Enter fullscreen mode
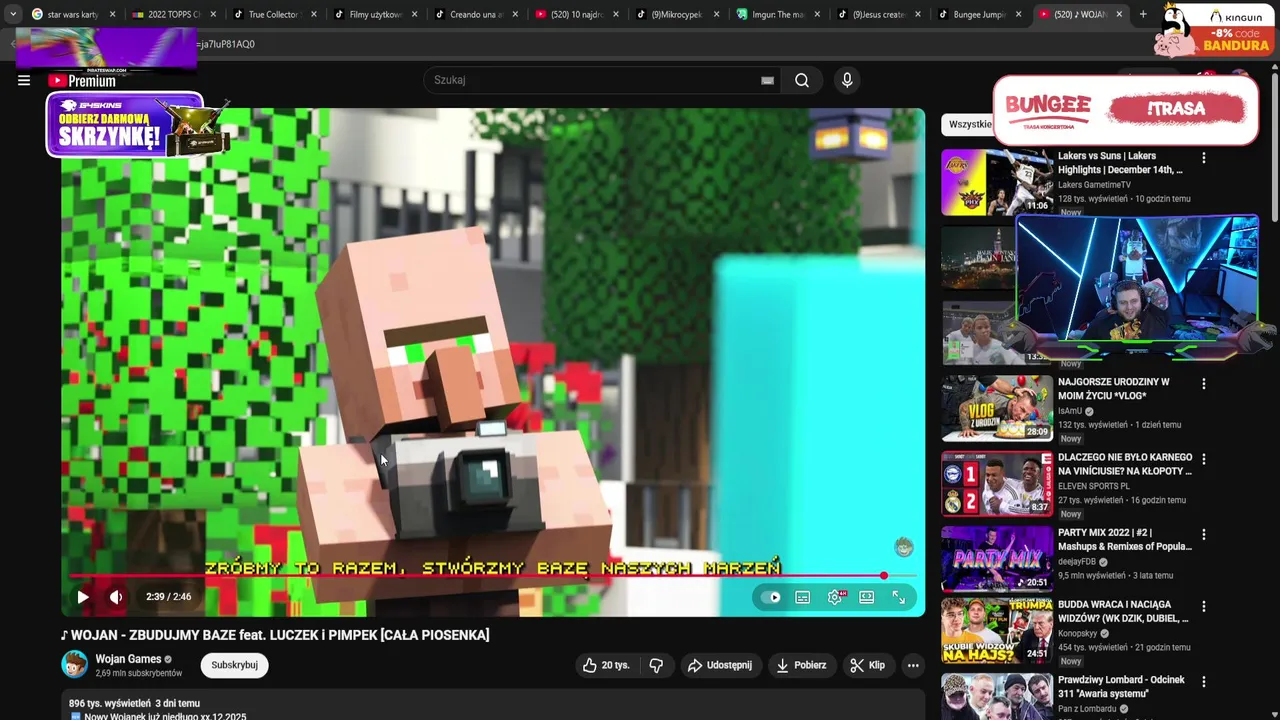The width and height of the screenshot is (1280, 720). click(899, 597)
